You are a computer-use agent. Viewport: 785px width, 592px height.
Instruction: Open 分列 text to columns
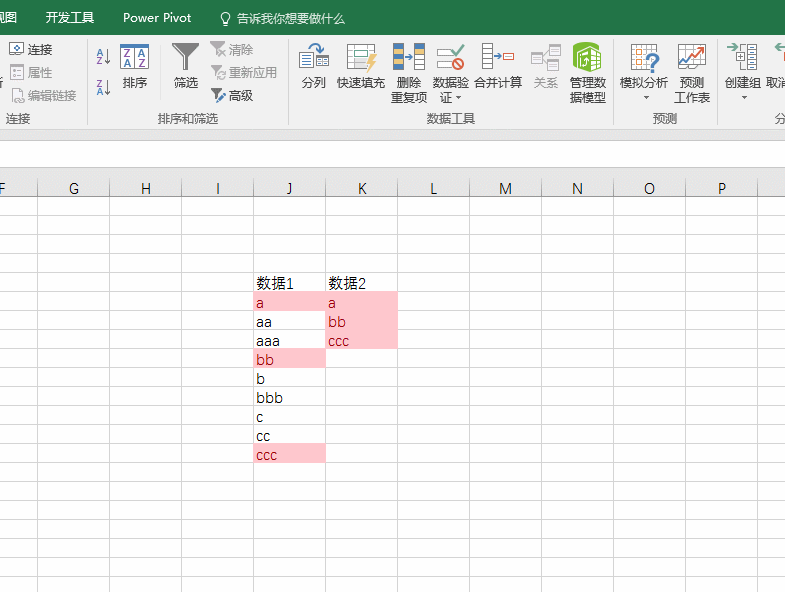[313, 66]
